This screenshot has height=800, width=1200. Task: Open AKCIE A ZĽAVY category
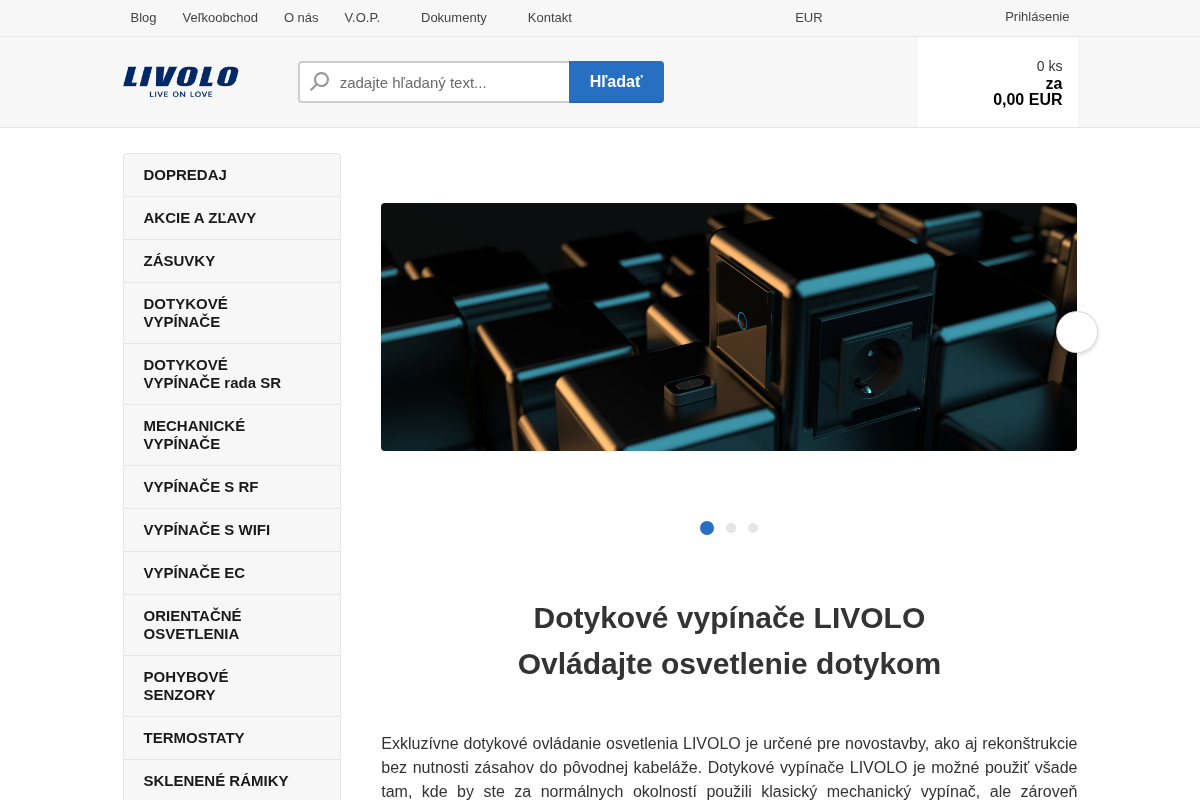(x=232, y=218)
